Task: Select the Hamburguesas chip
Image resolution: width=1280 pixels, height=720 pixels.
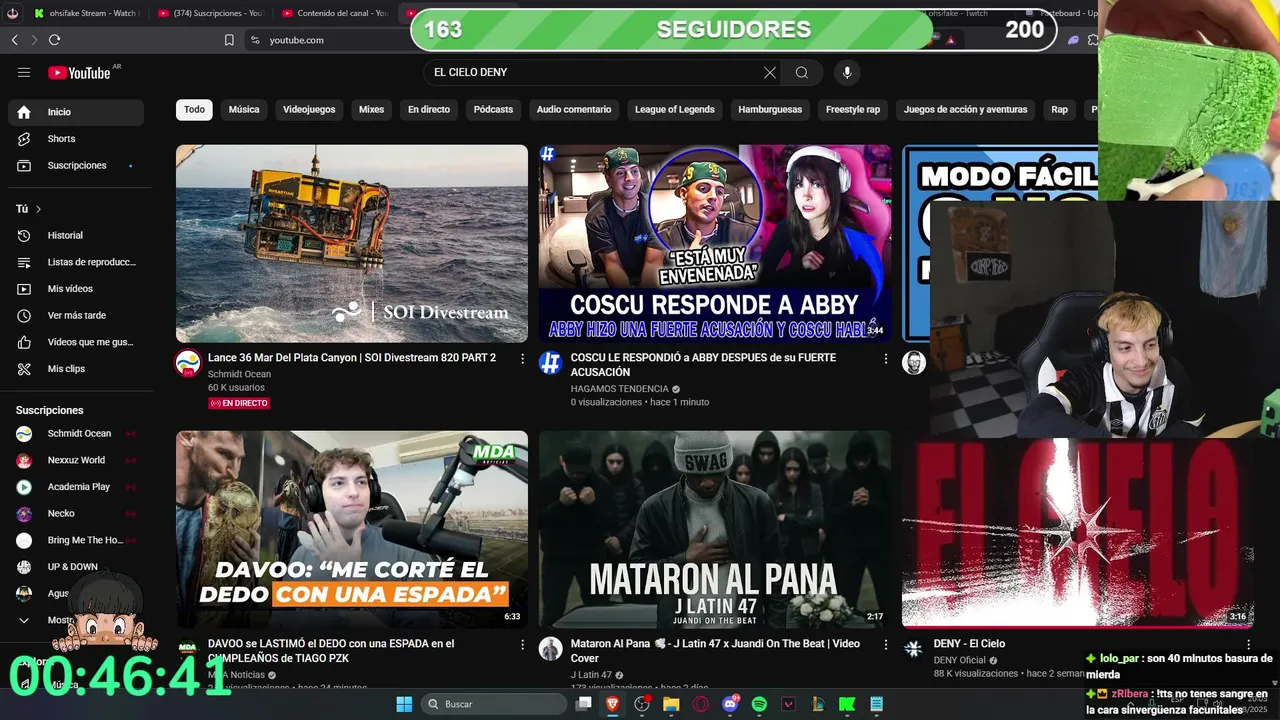Action: click(770, 109)
